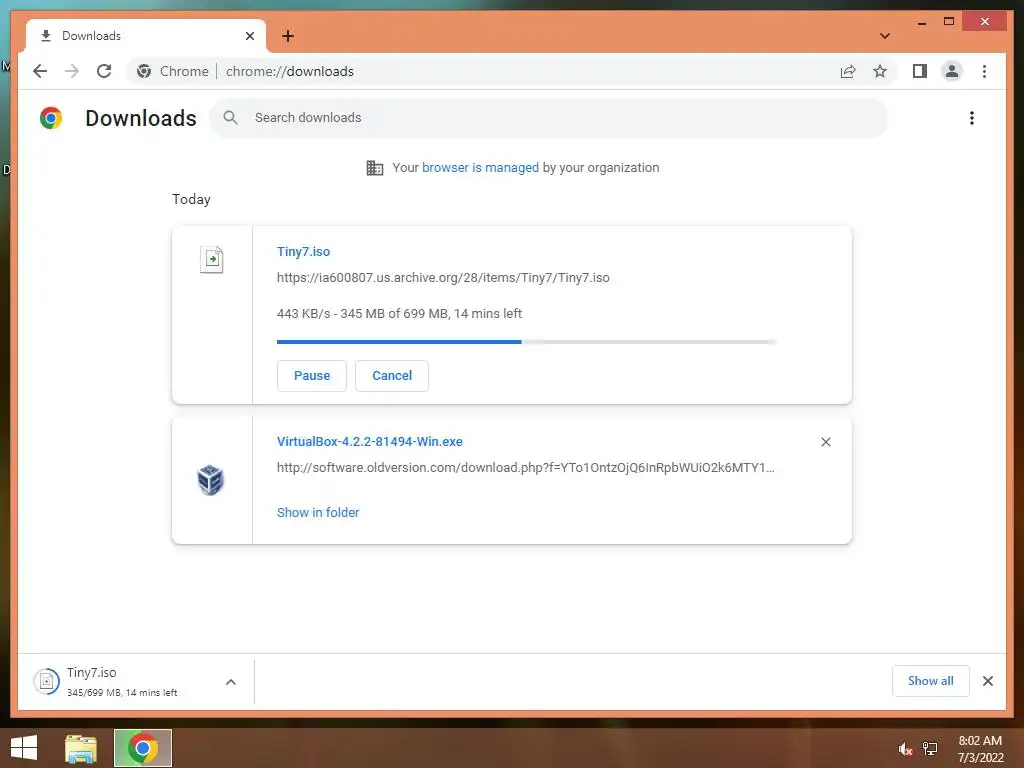Bookmark this page with the star icon
The image size is (1024, 768).
point(880,71)
